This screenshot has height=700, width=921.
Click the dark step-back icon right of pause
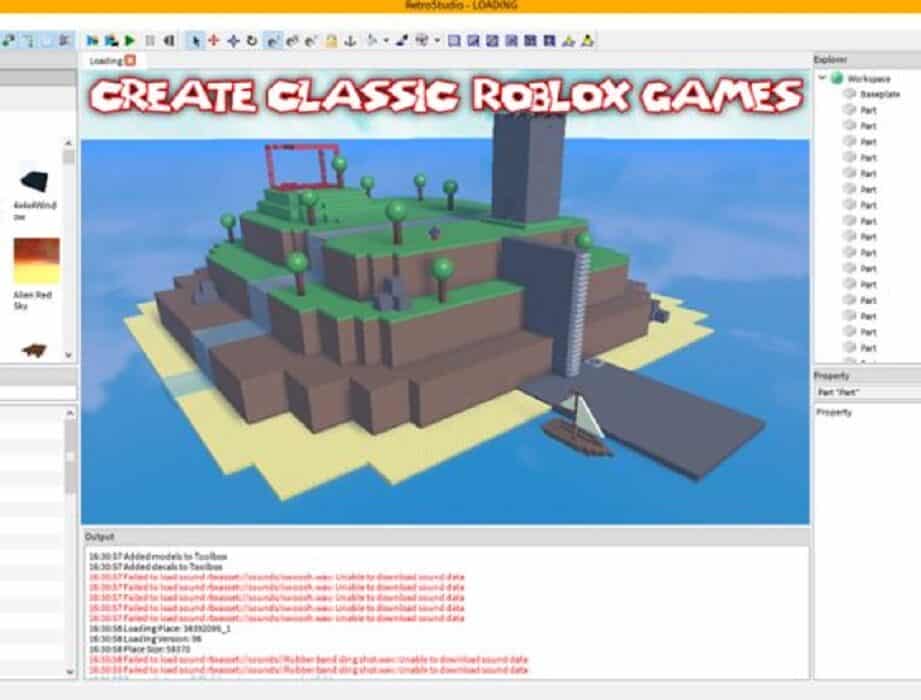pyautogui.click(x=169, y=41)
